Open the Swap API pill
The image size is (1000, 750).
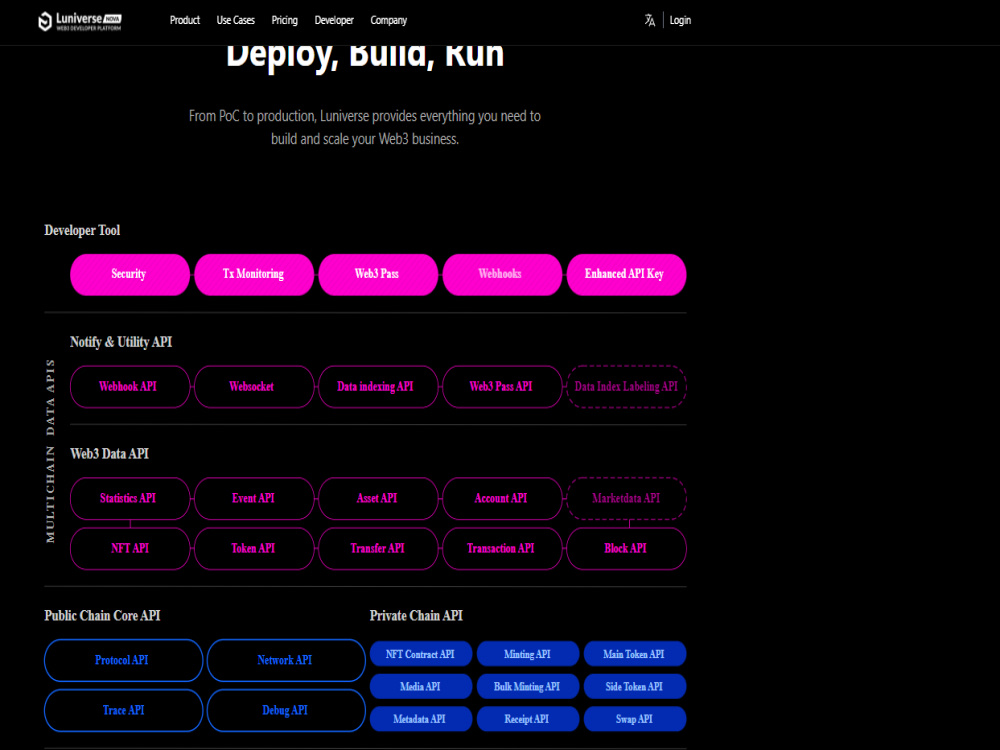coord(635,719)
